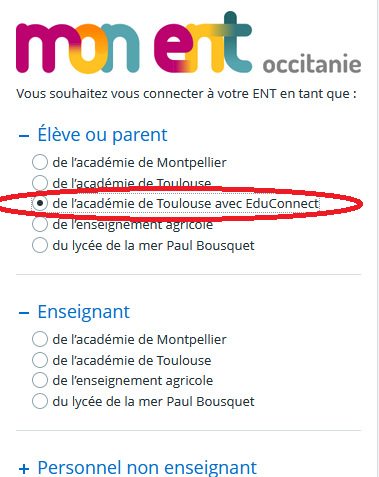Select Élève académie de Montpellier radio
Screen dimensions: 379x477
point(40,162)
